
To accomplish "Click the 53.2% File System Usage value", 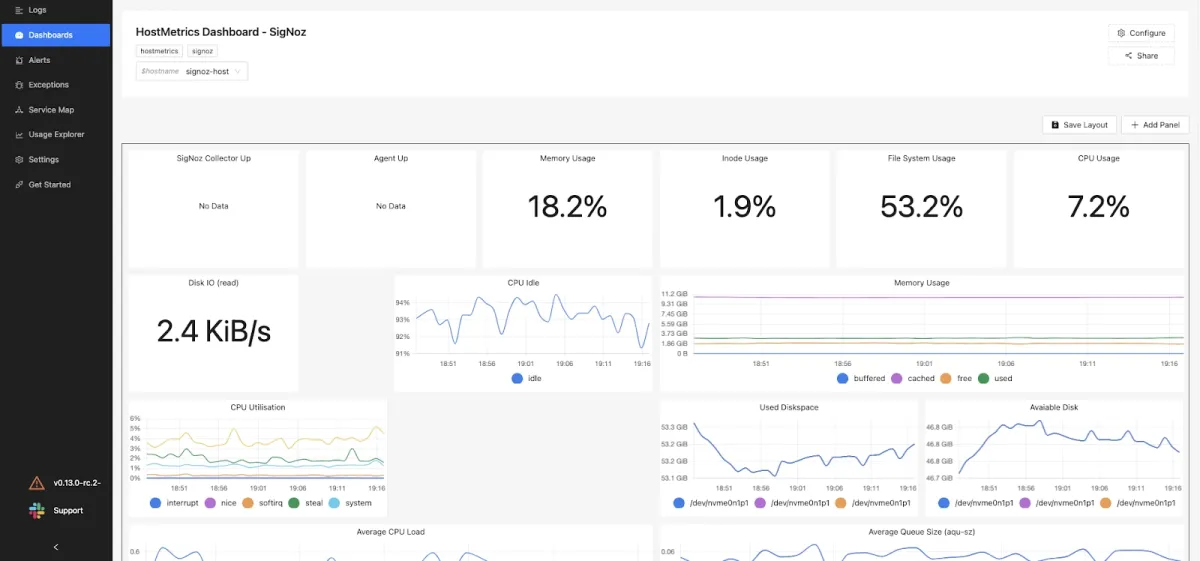I will pos(922,206).
